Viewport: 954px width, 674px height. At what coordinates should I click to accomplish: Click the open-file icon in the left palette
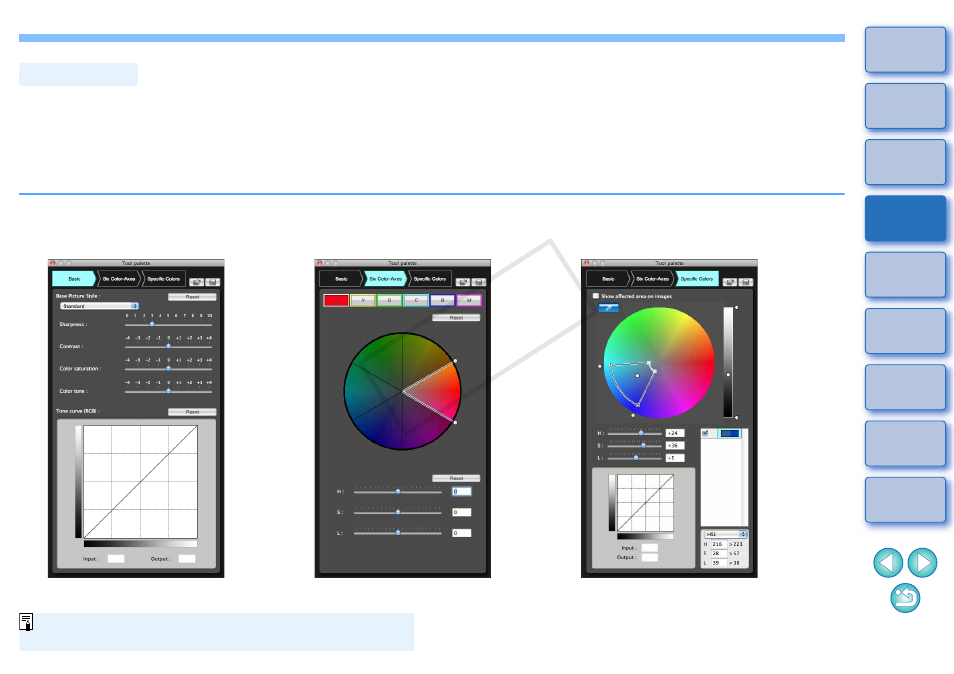pos(196,282)
